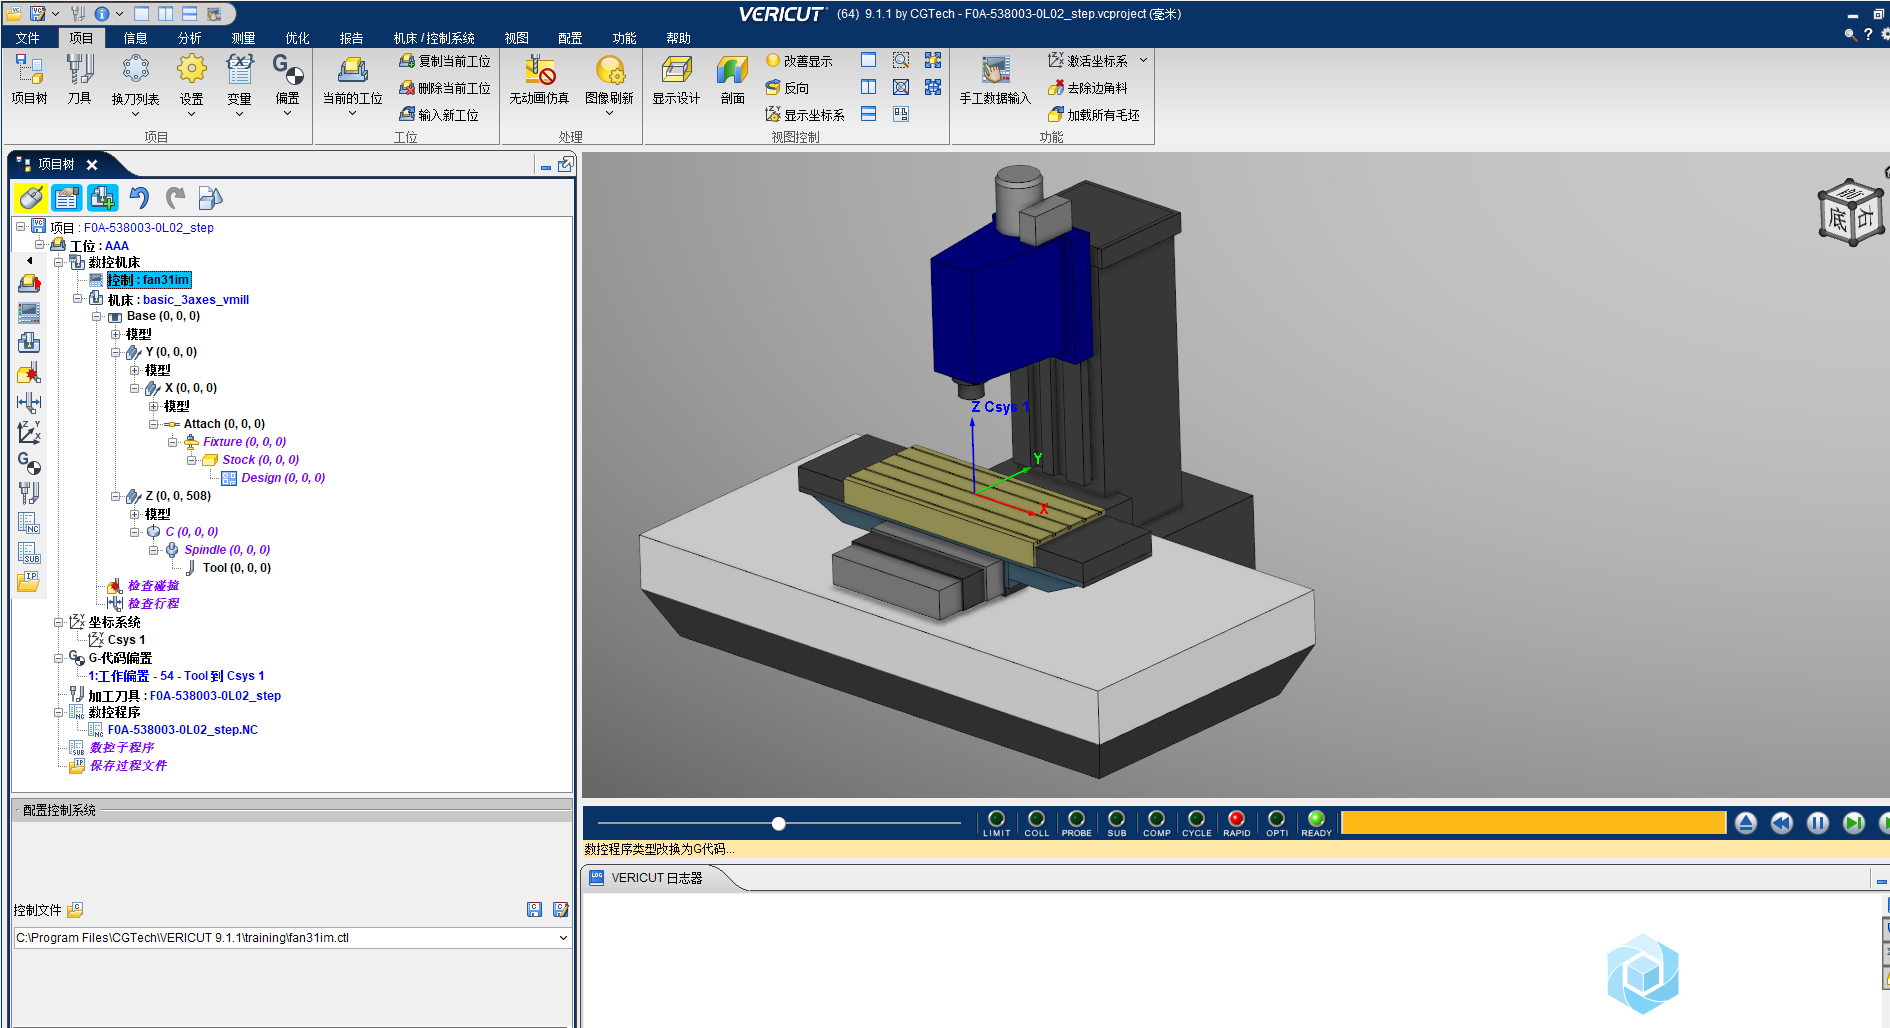Toggle configure panel icon in tree toolbar
Viewport: 1890px width, 1028px height.
click(x=67, y=198)
